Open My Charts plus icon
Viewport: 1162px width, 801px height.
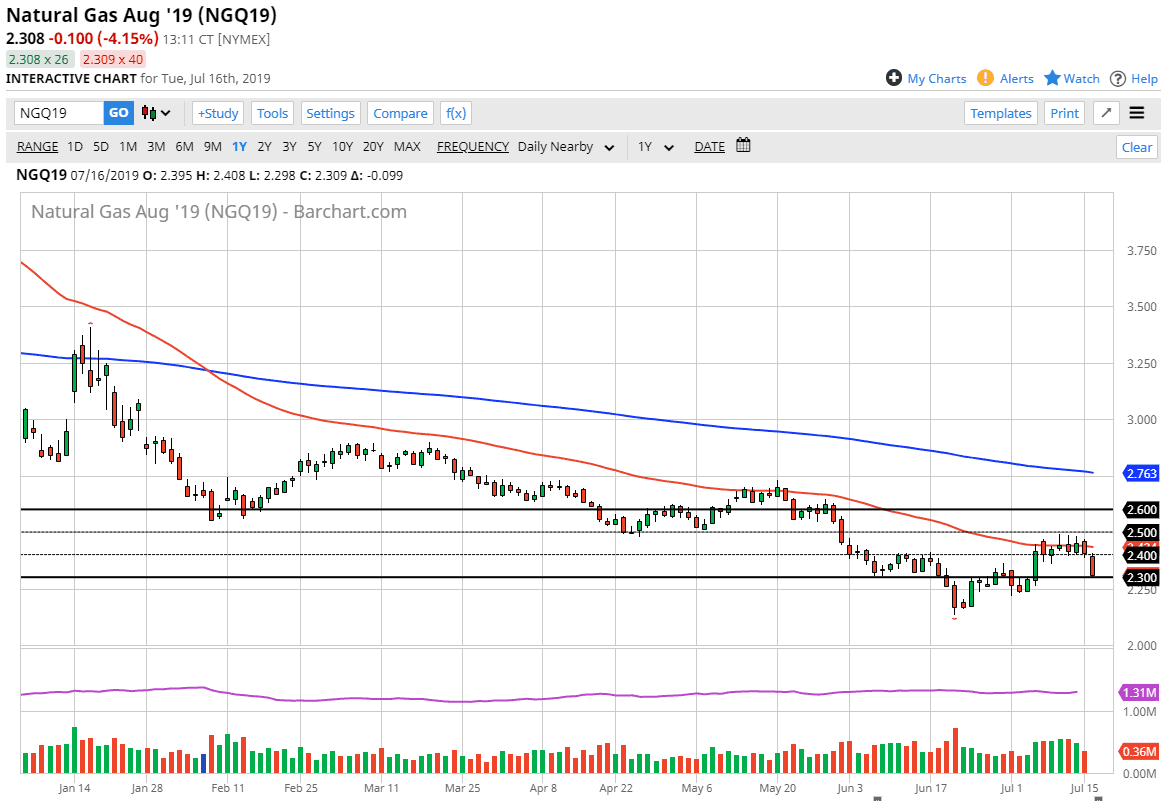tap(894, 78)
